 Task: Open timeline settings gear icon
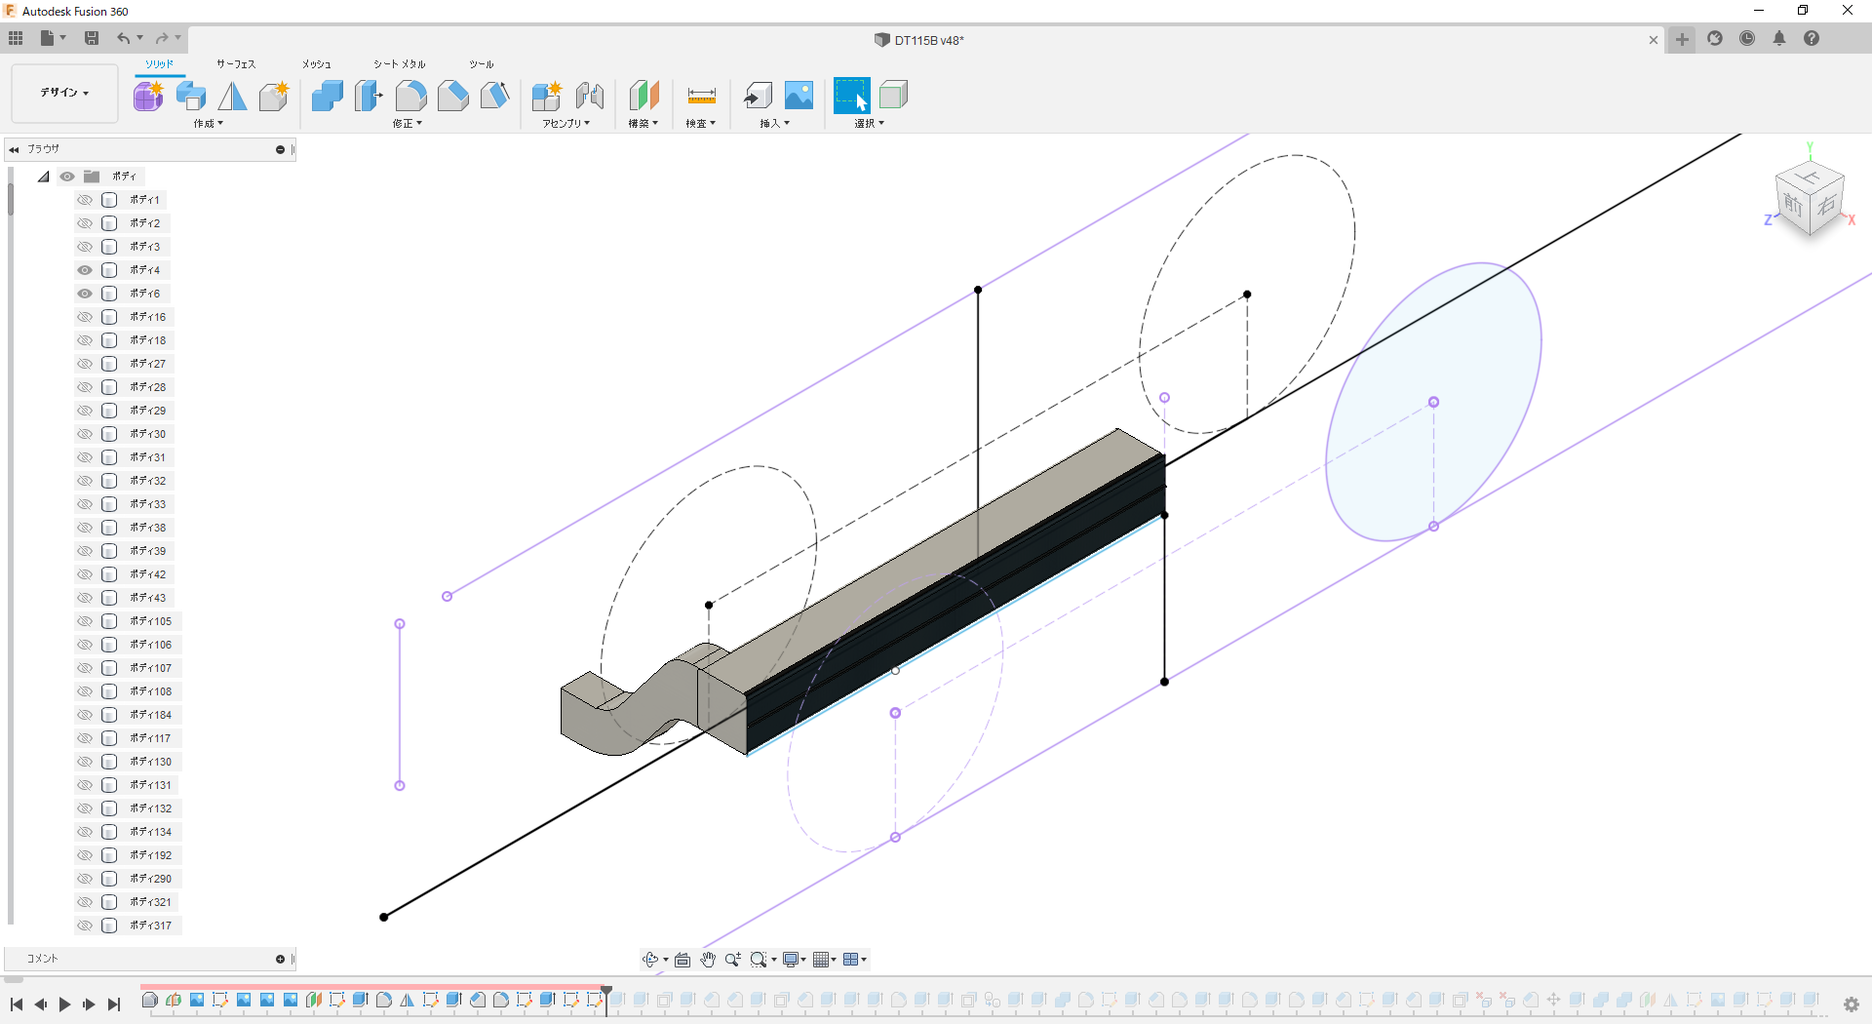1851,1004
